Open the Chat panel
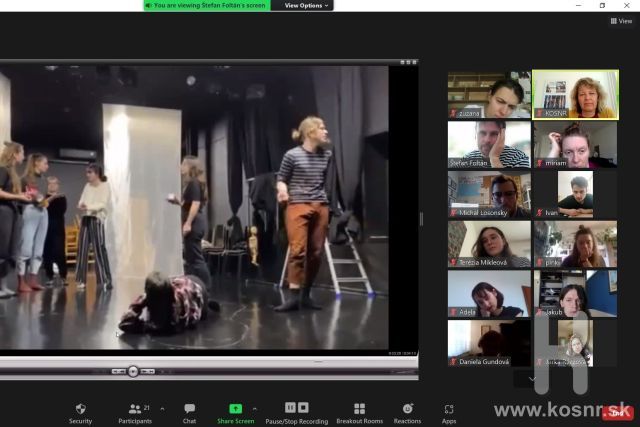 tap(189, 409)
